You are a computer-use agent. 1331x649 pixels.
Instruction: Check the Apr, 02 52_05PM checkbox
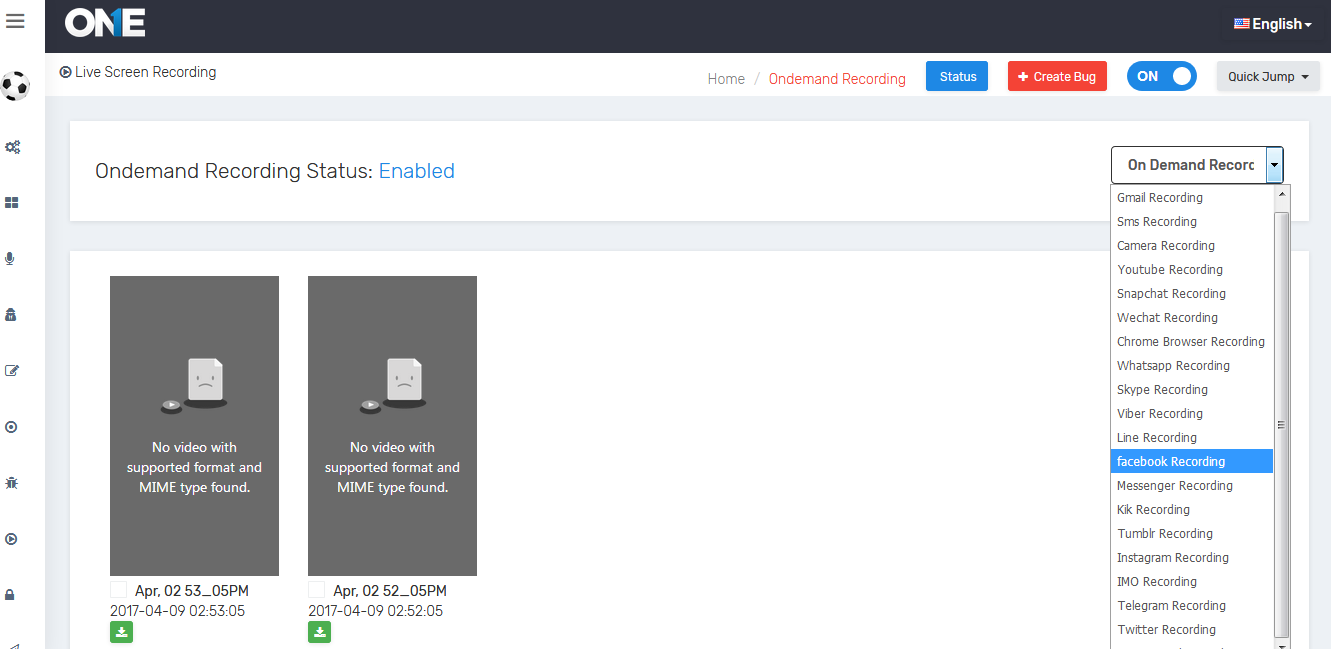pyautogui.click(x=317, y=590)
